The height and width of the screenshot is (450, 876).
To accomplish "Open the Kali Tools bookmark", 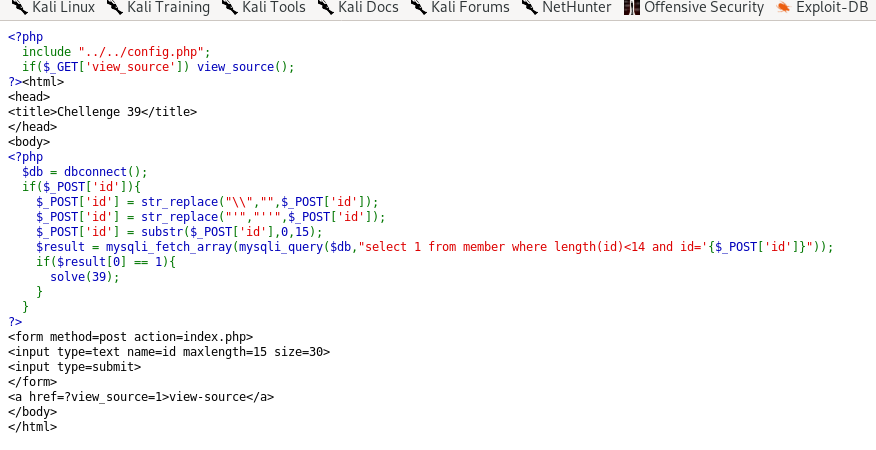I will coord(264,7).
